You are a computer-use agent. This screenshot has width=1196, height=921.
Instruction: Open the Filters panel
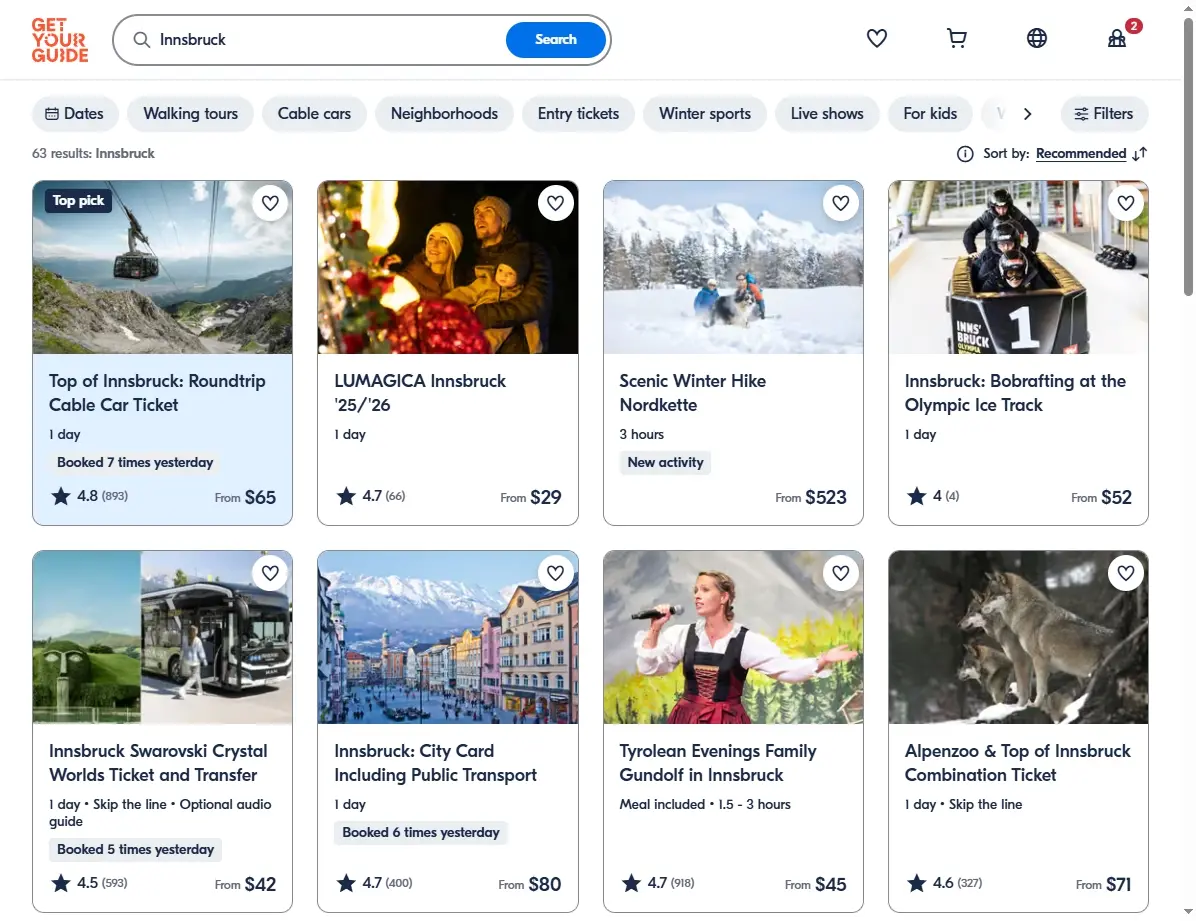1104,114
